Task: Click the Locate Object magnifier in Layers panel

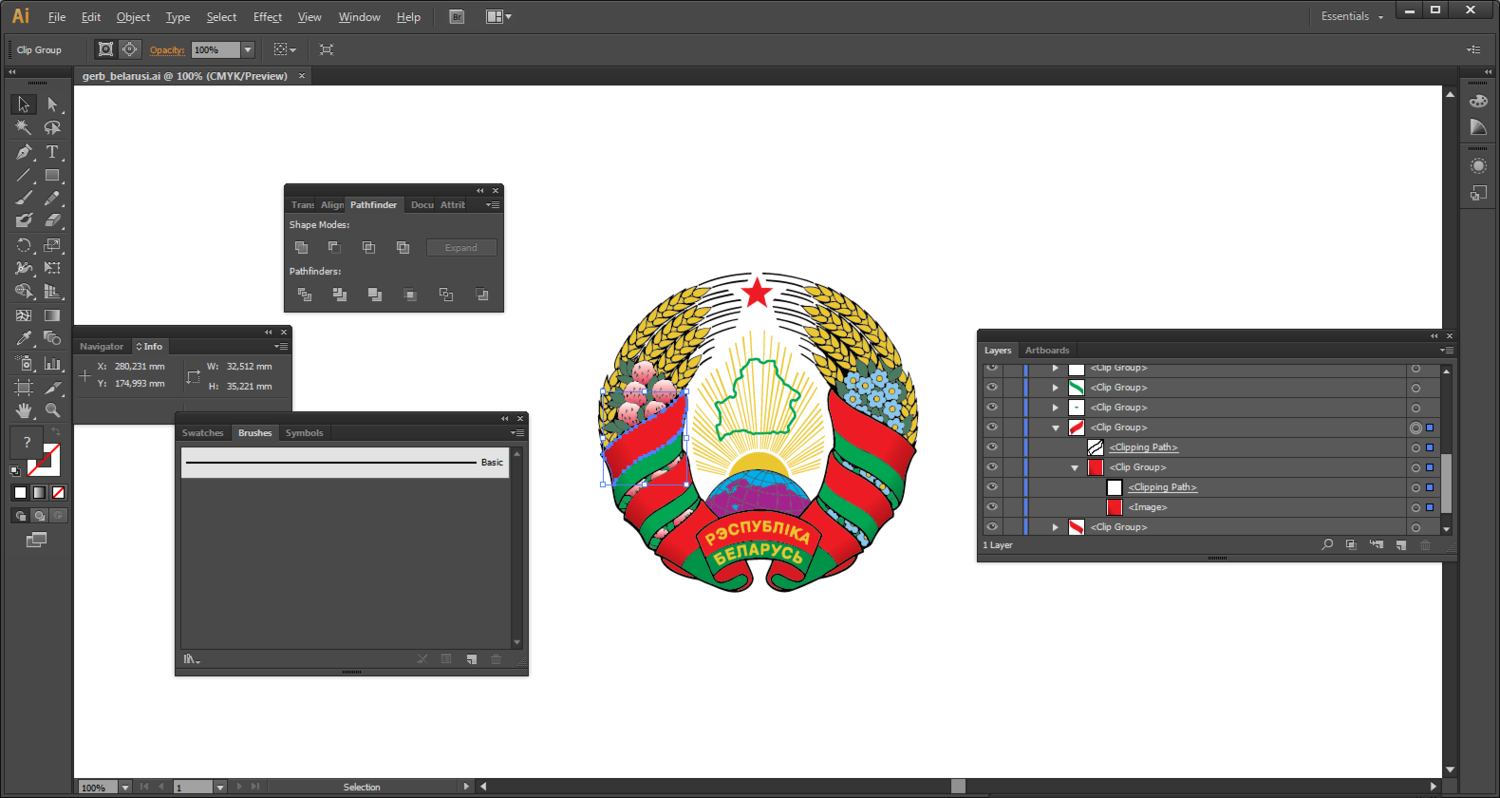Action: 1327,545
